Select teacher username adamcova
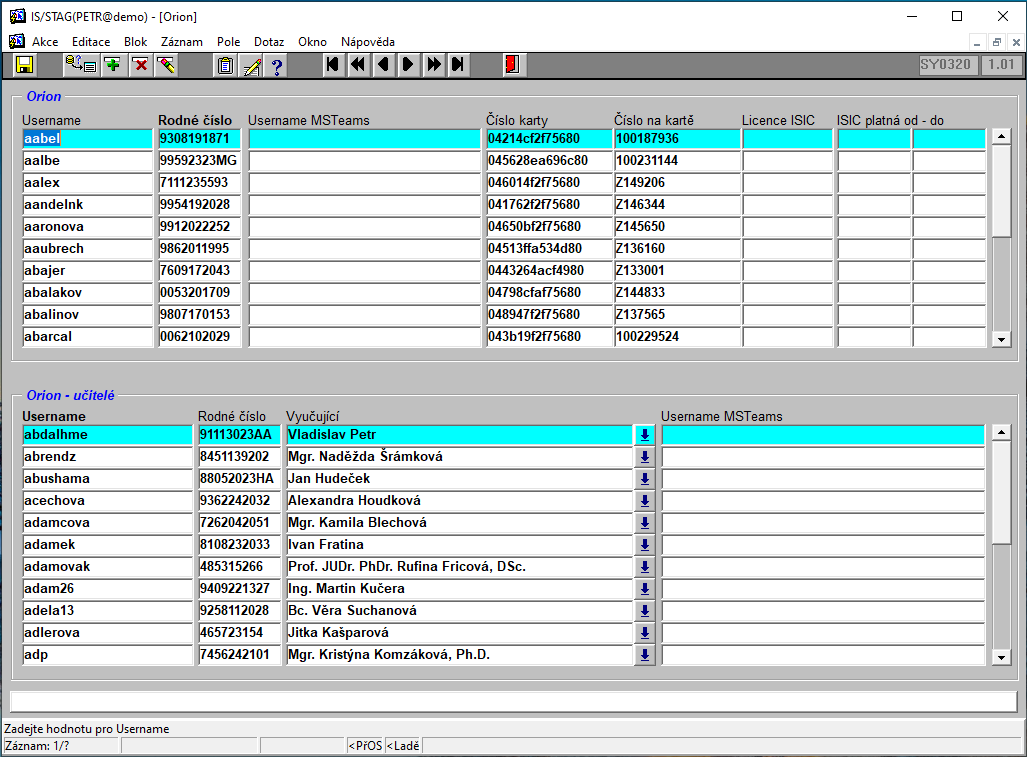The height and width of the screenshot is (757, 1027). click(107, 523)
